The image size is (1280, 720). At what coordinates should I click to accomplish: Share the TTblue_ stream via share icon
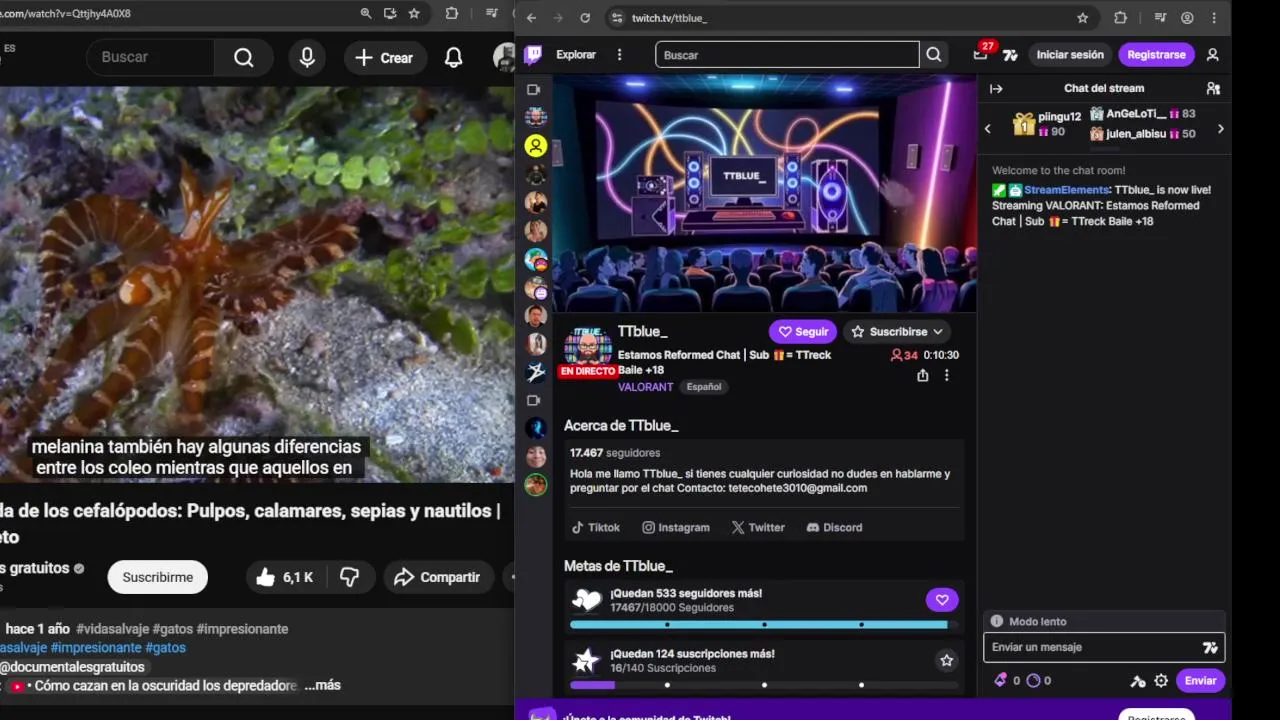pyautogui.click(x=923, y=375)
